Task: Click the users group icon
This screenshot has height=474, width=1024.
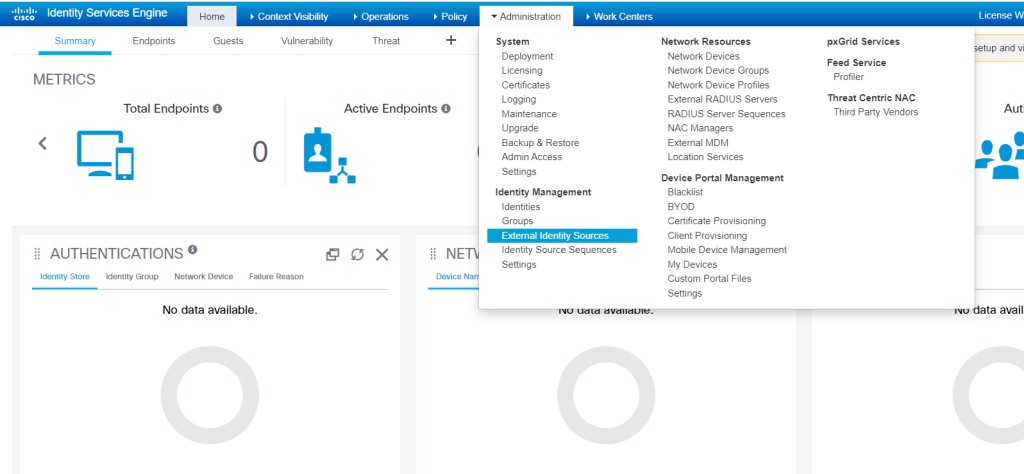Action: tap(999, 155)
